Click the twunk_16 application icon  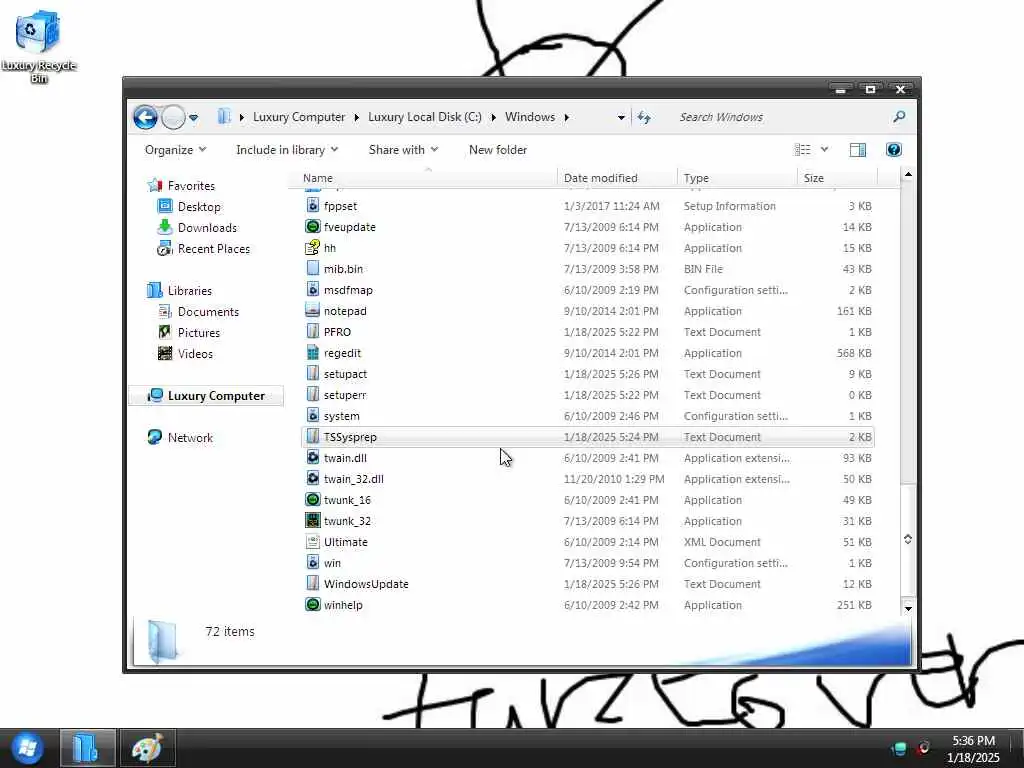coord(313,500)
